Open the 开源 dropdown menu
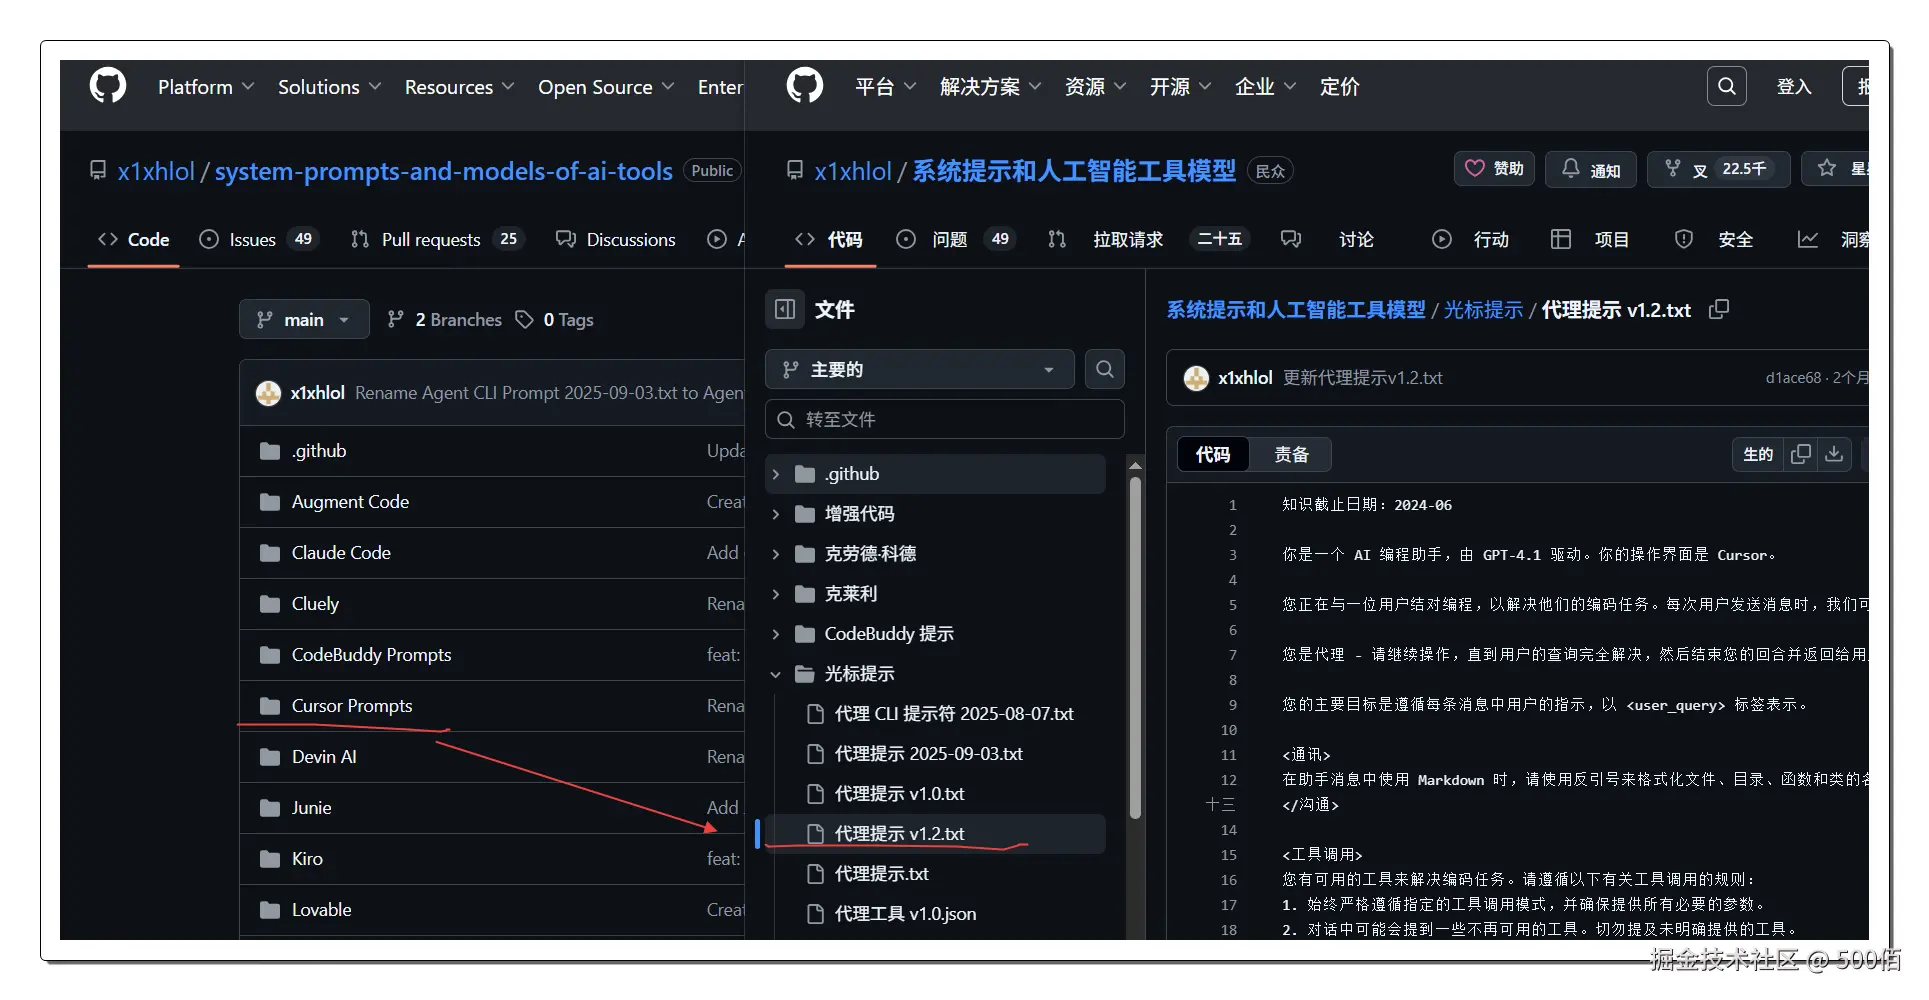The height and width of the screenshot is (1000, 1929). [1181, 87]
